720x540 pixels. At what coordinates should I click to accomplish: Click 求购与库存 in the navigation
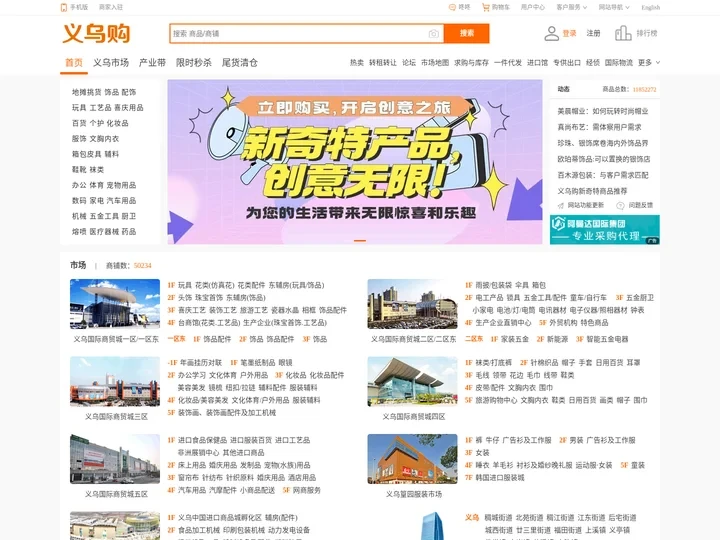(x=471, y=62)
